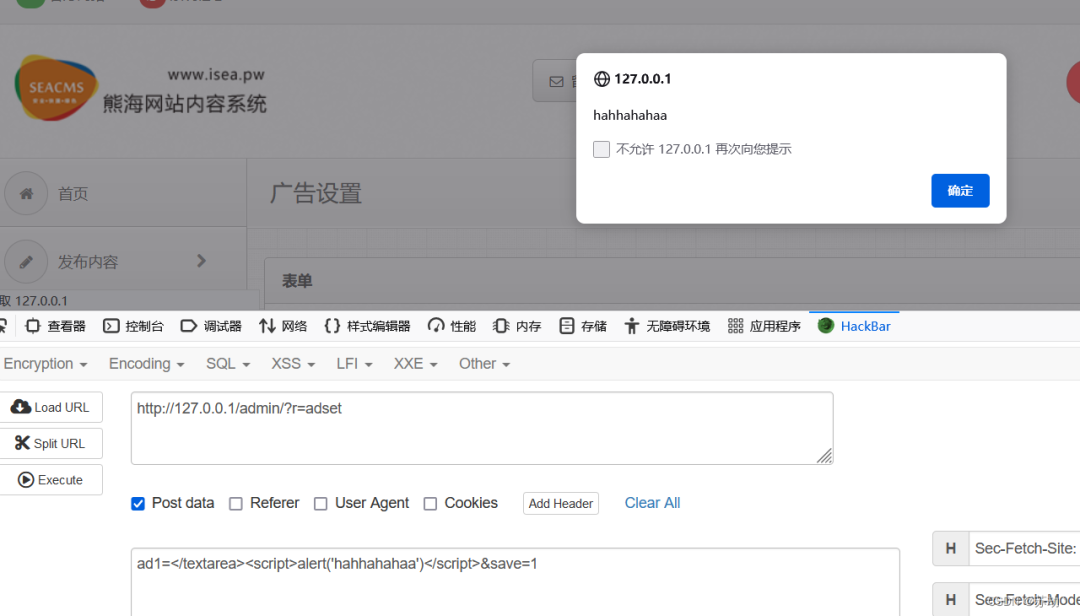Click the URL textarea with 127.0.0.1/admin
Image resolution: width=1080 pixels, height=616 pixels.
[482, 428]
